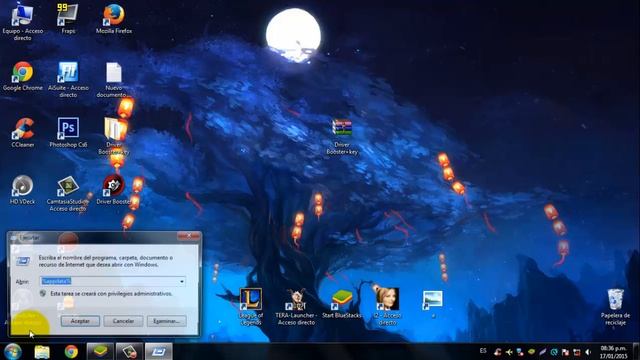The image size is (640, 360).
Task: Open the Windows Start menu orb
Action: click(13, 351)
